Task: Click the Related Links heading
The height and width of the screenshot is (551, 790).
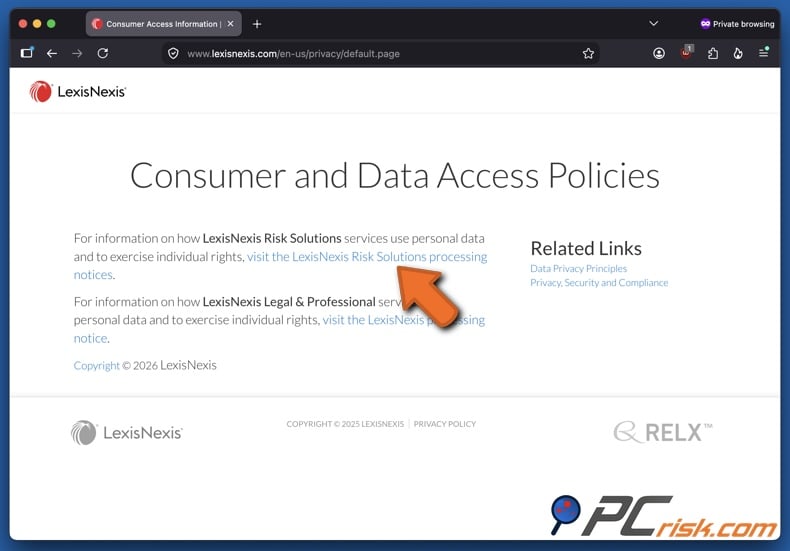Action: tap(586, 248)
